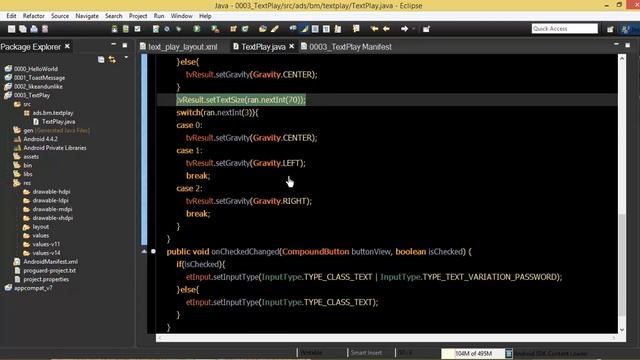This screenshot has height=360, width=640.
Task: Open the Navigate menu
Action: (87, 16)
